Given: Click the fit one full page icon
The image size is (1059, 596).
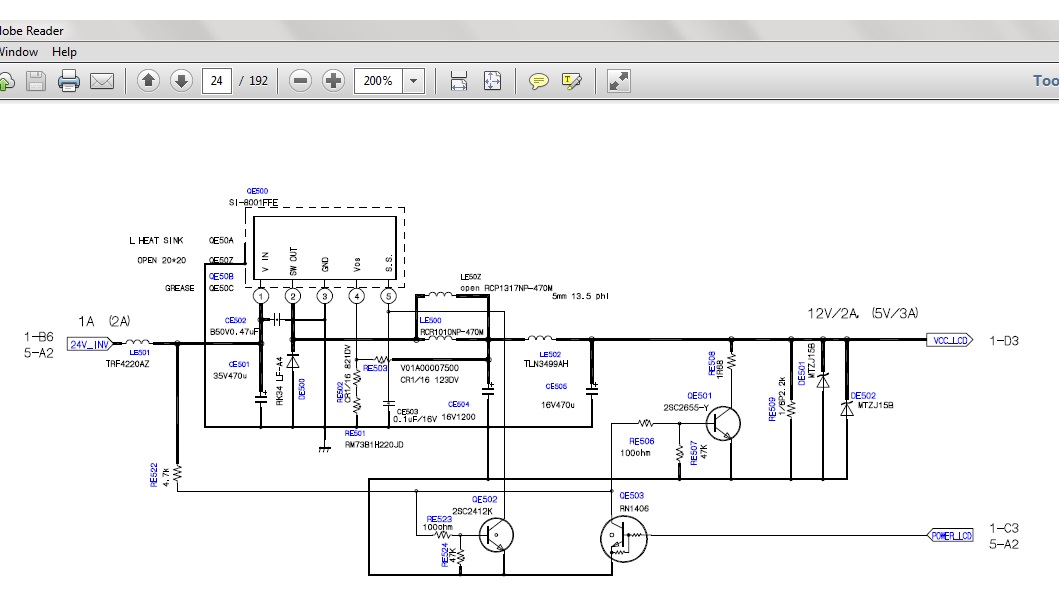Looking at the screenshot, I should [492, 81].
